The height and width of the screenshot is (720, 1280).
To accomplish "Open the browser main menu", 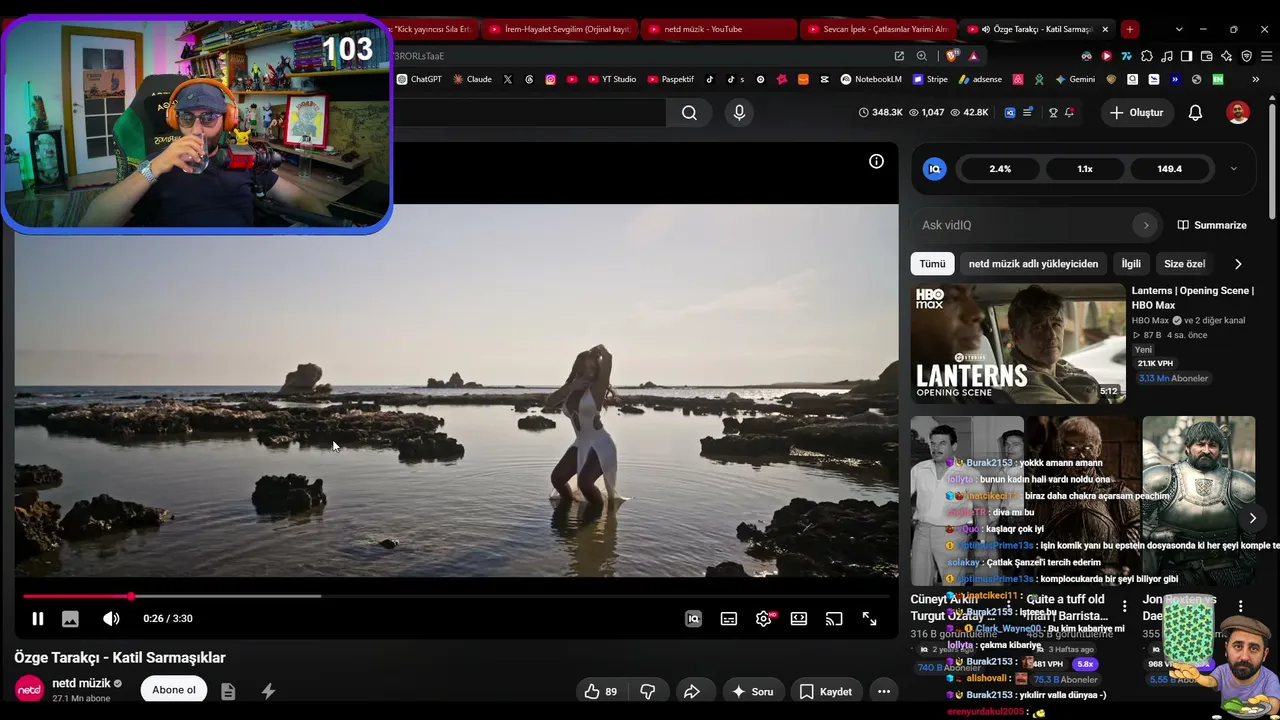I will pyautogui.click(x=1265, y=56).
